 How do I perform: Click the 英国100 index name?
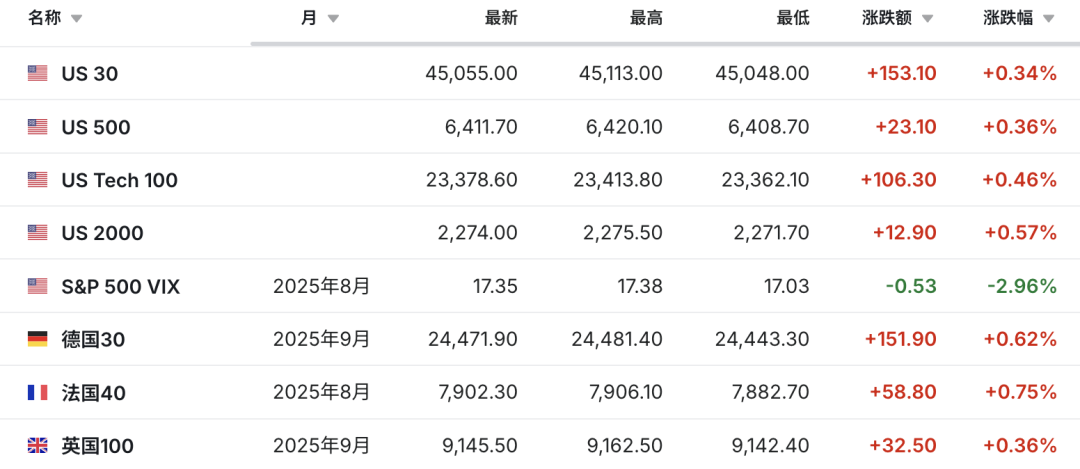tap(97, 445)
